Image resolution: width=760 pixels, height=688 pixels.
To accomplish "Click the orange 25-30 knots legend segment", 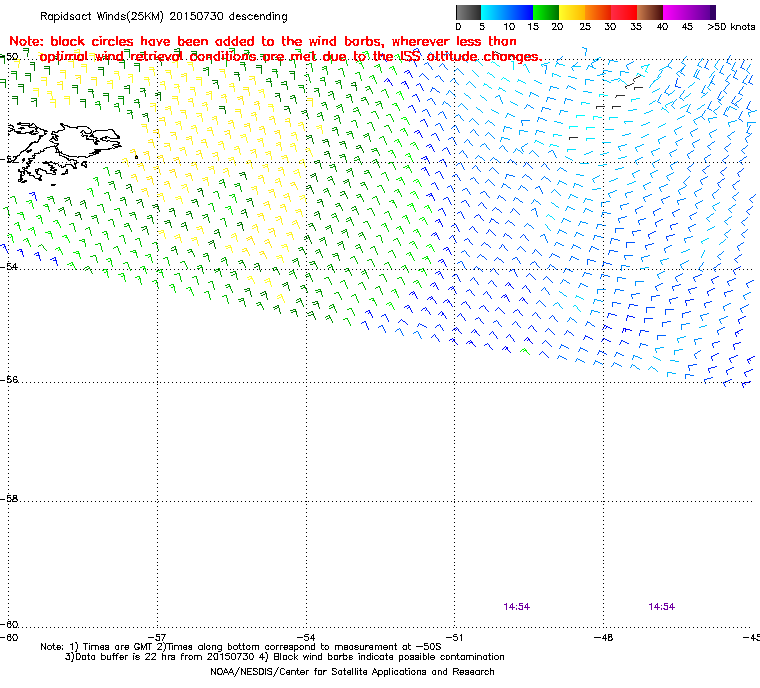I will (x=598, y=12).
